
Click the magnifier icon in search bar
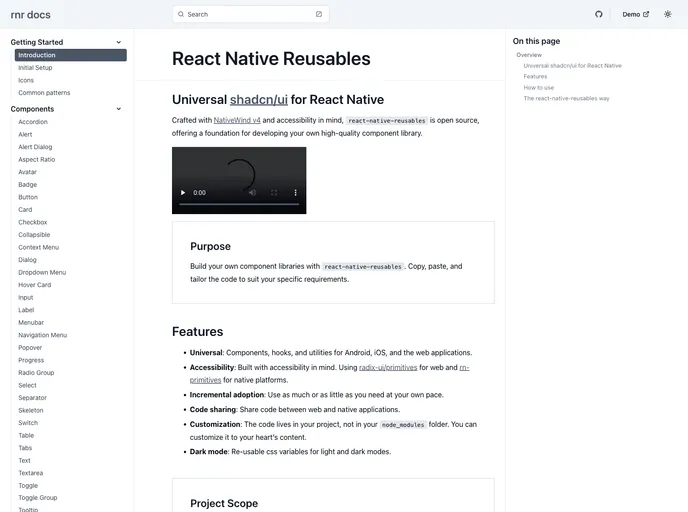(x=180, y=14)
